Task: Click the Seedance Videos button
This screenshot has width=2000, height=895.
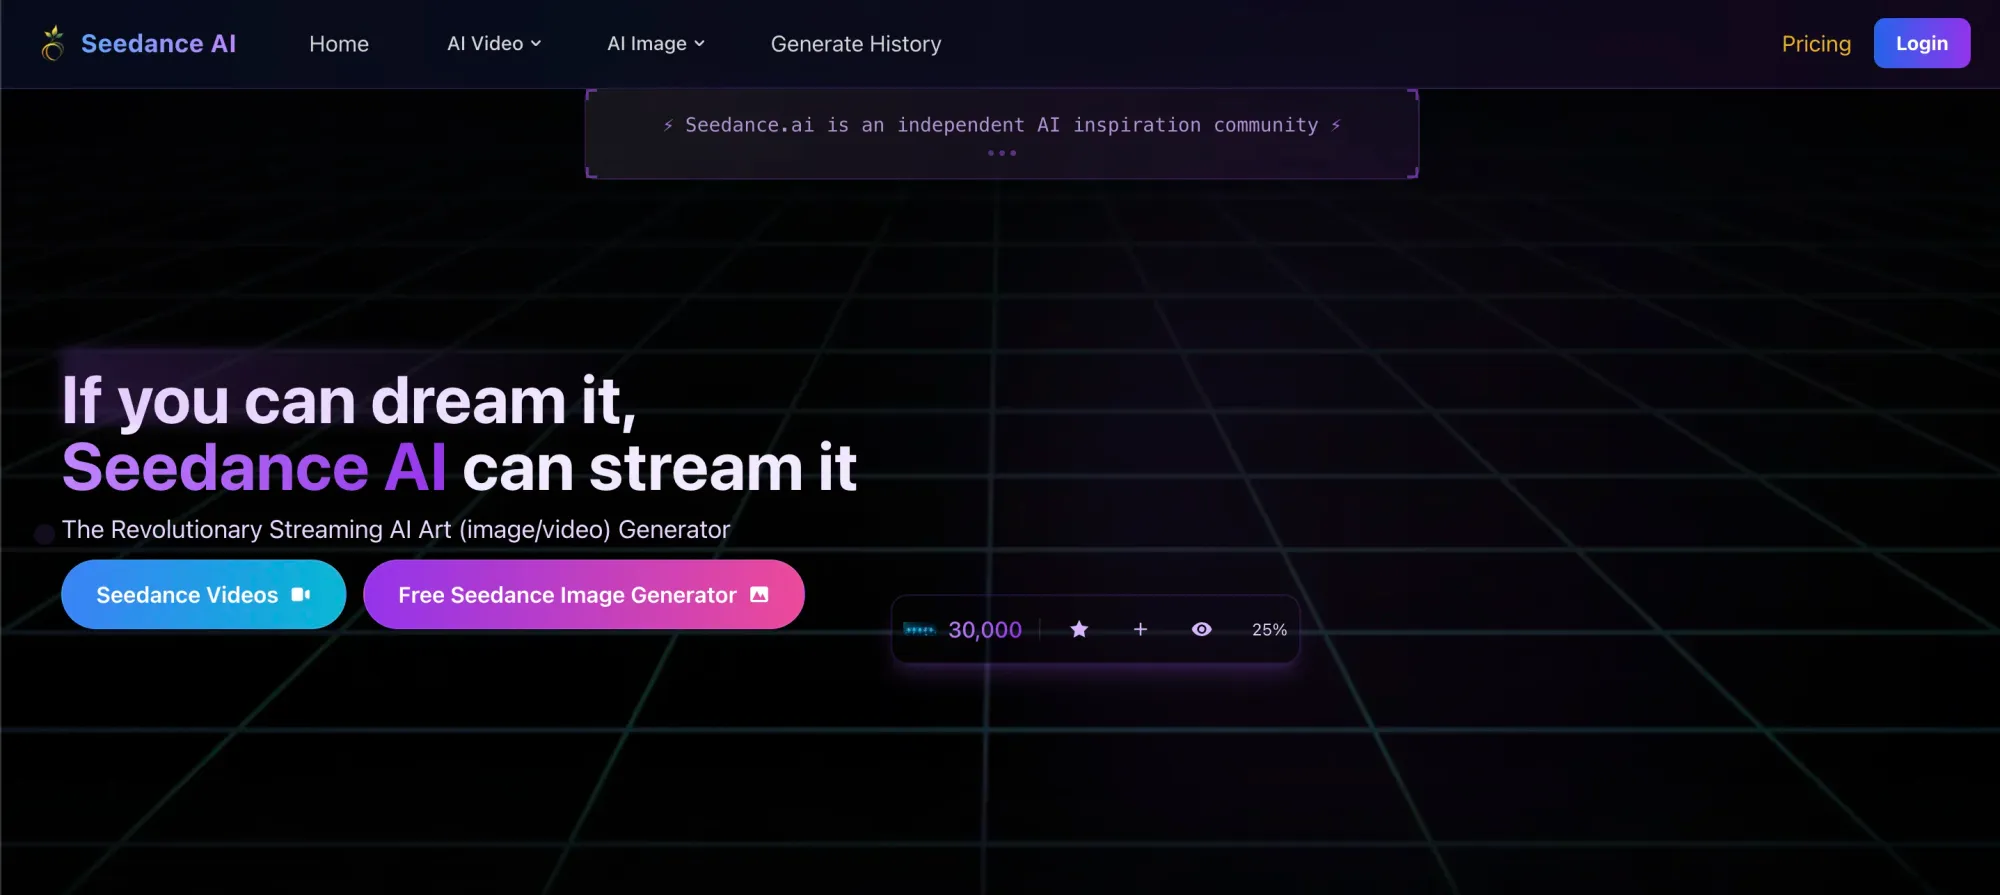Action: tap(204, 594)
